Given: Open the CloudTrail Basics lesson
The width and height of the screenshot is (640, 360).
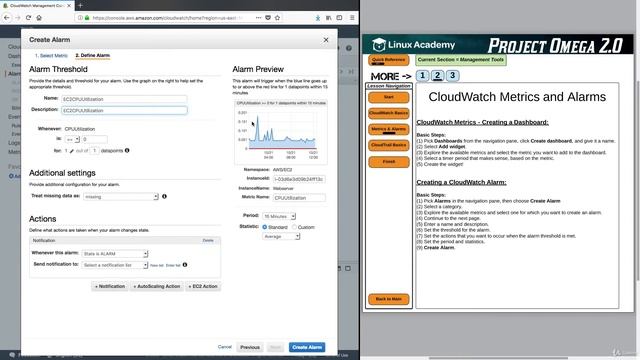Looking at the screenshot, I should coord(389,145).
